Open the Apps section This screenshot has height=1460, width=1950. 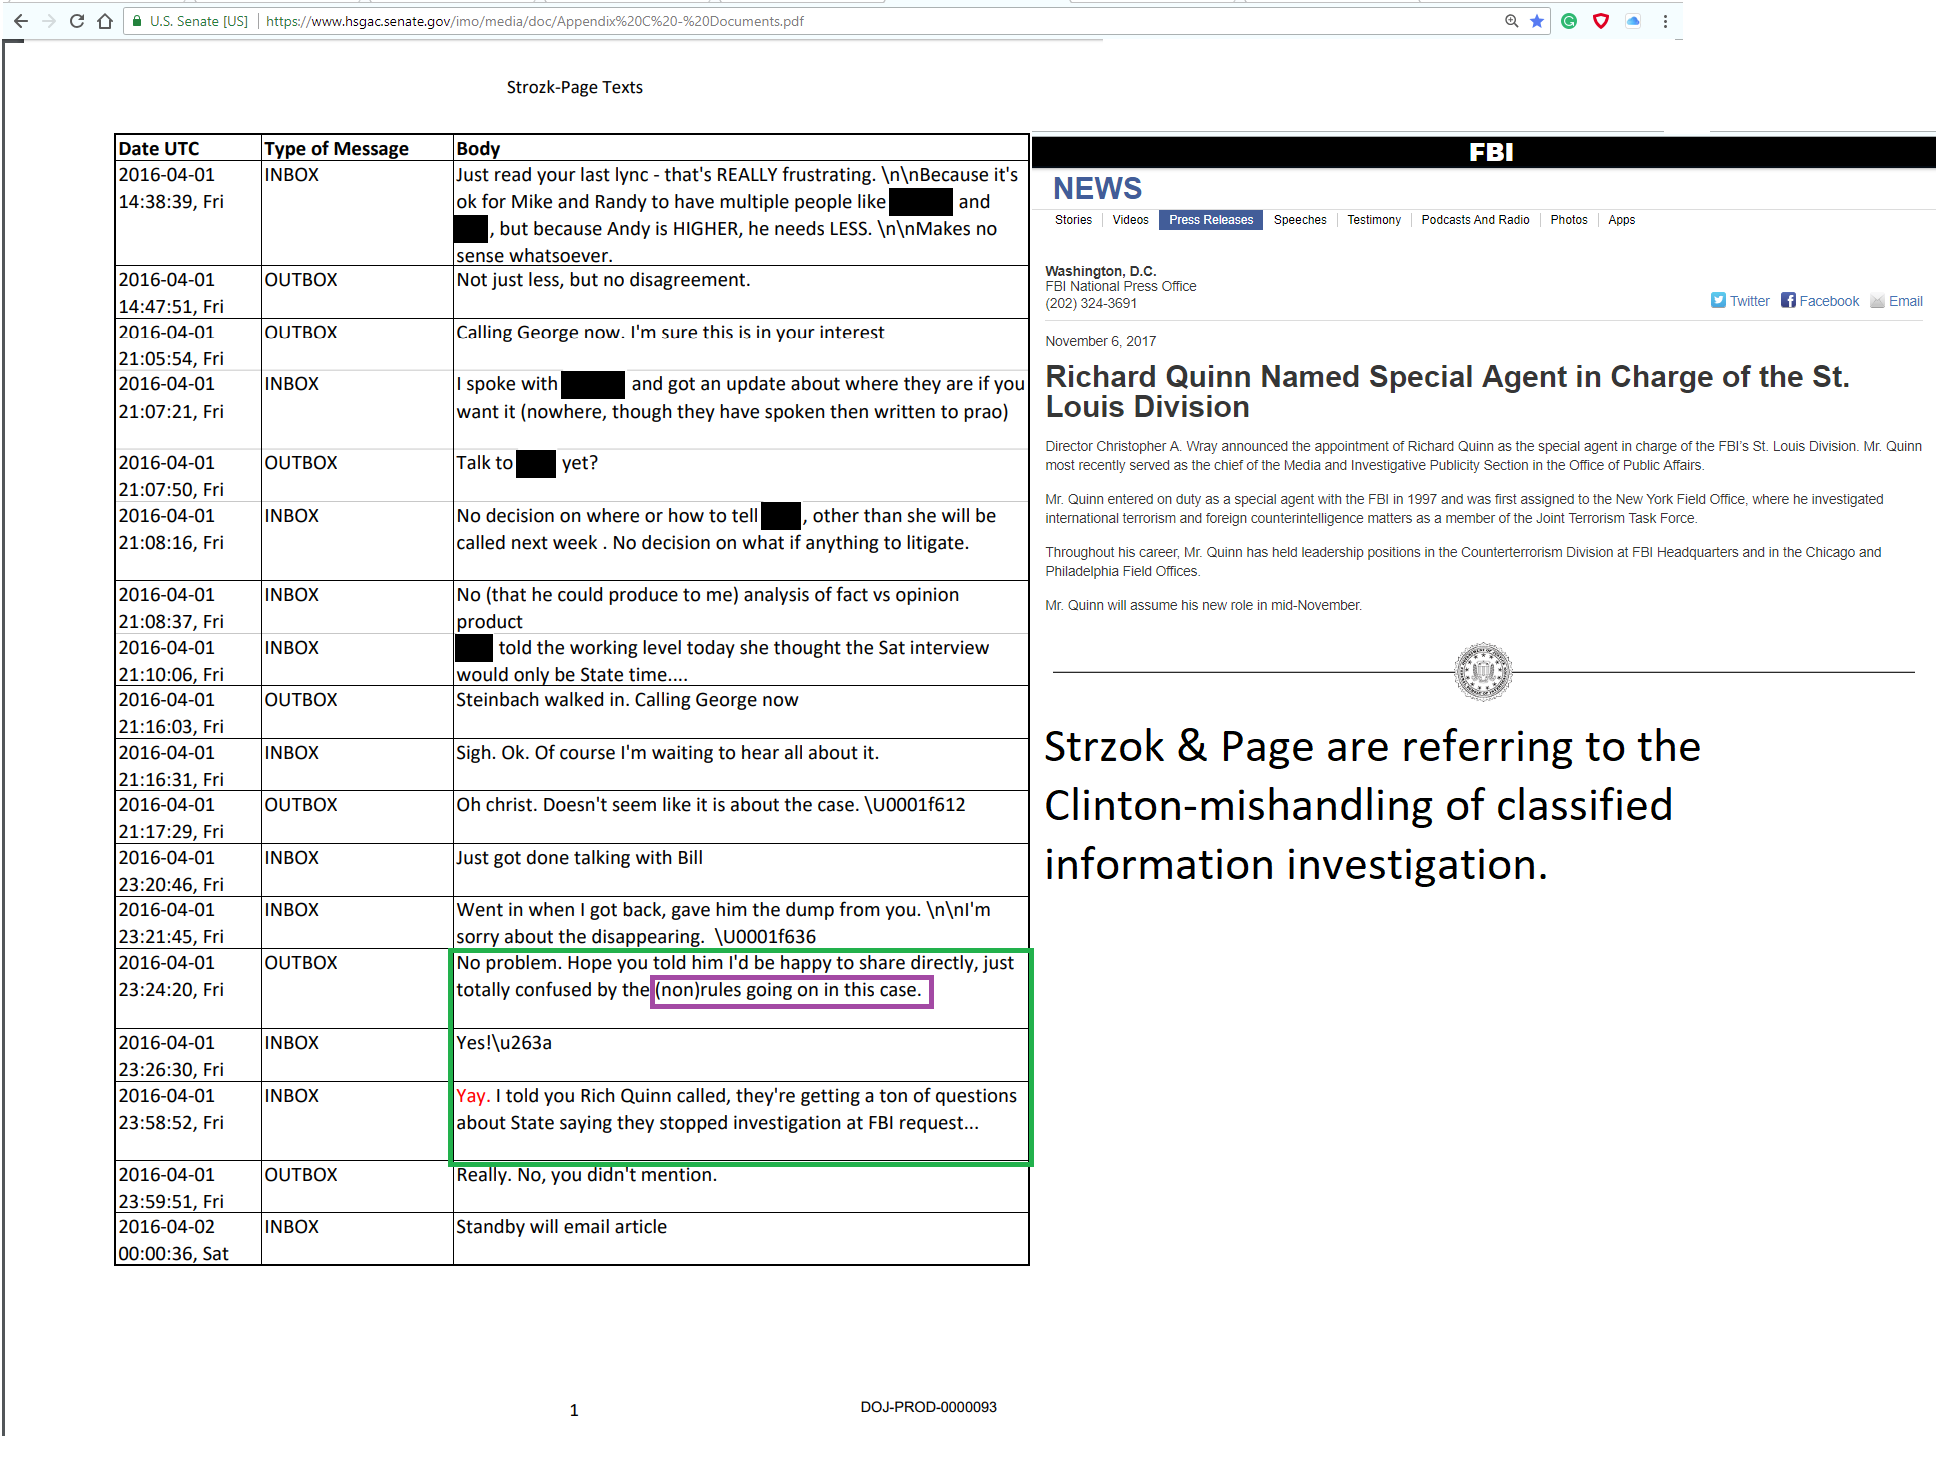coord(1621,220)
